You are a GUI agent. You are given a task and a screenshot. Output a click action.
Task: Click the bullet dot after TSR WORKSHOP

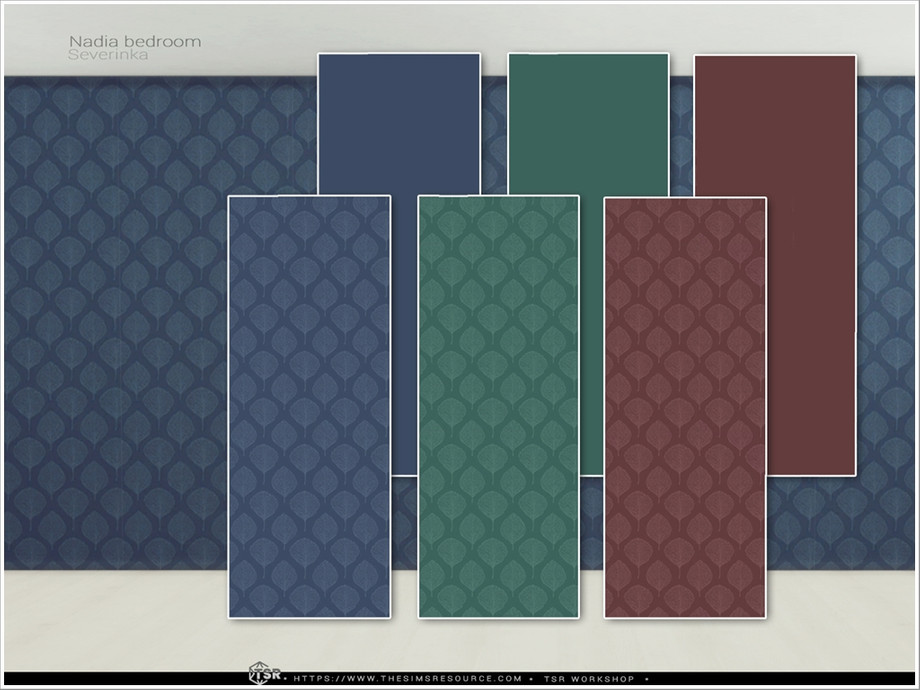pos(648,678)
